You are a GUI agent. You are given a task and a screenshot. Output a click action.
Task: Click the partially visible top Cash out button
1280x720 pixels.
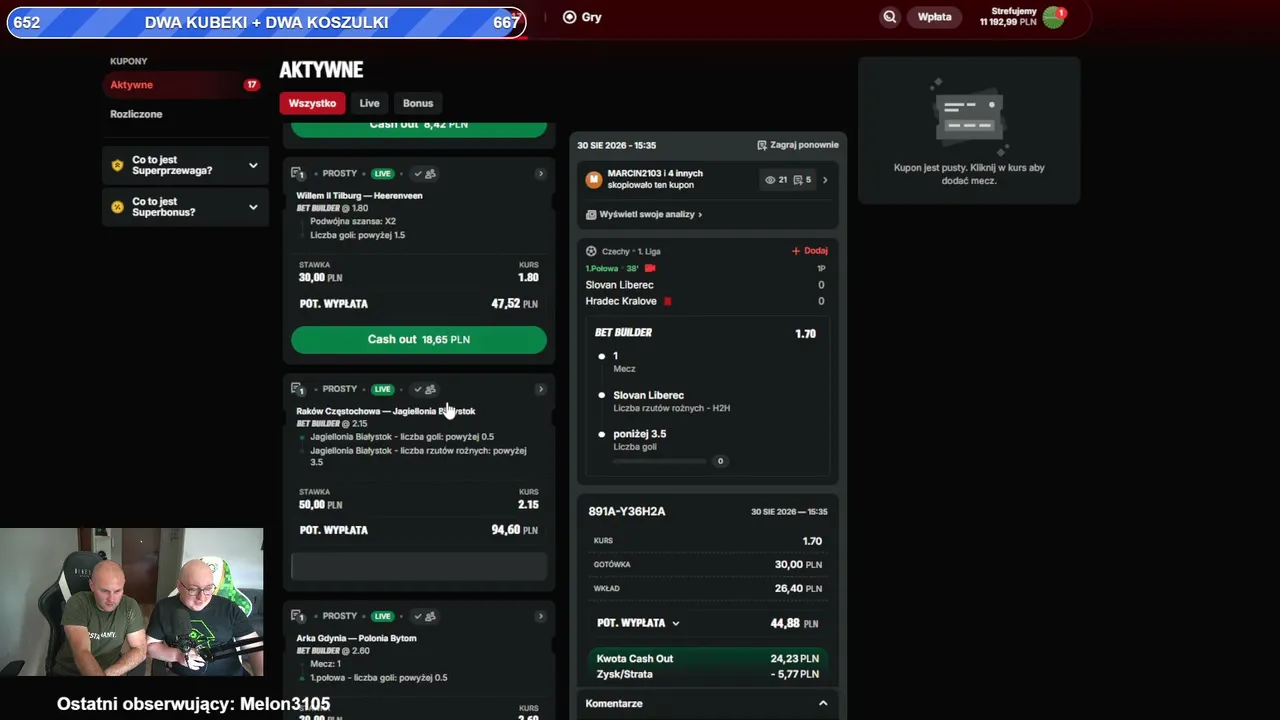[419, 128]
